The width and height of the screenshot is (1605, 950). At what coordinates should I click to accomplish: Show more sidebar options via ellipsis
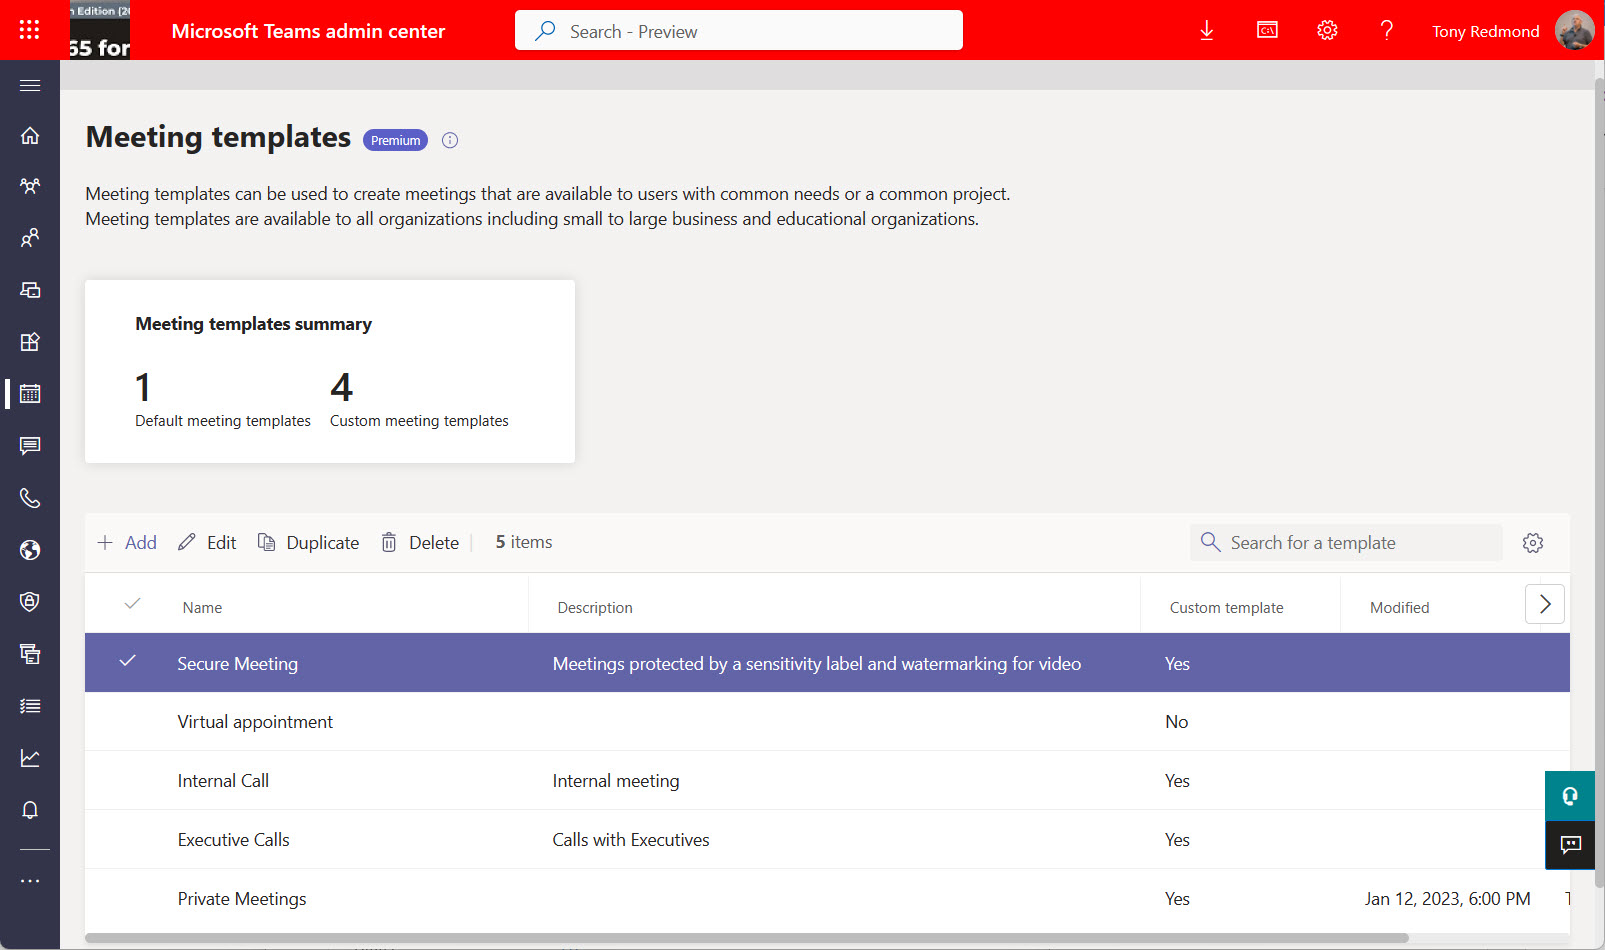(30, 881)
